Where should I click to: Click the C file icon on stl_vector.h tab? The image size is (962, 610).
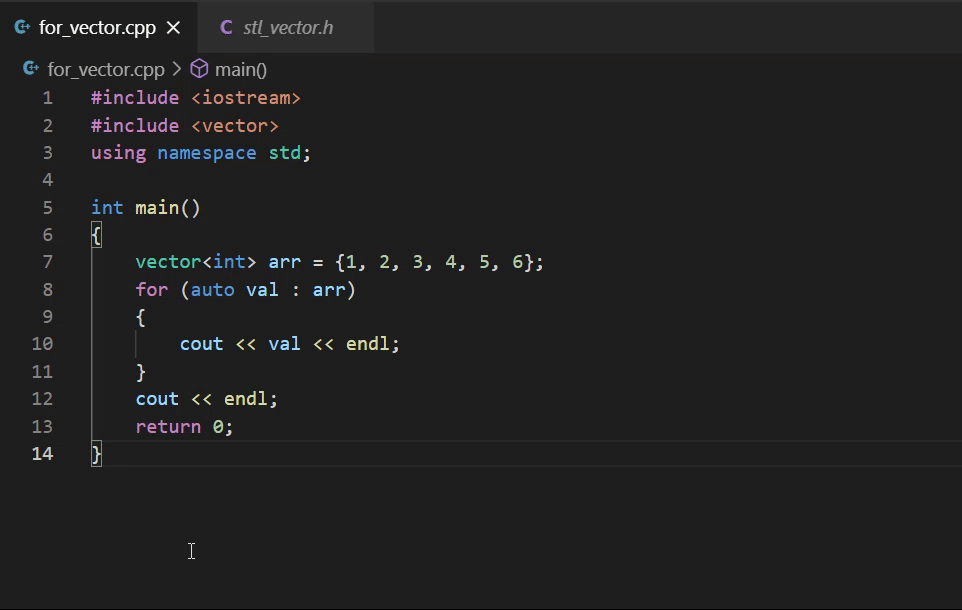click(226, 28)
